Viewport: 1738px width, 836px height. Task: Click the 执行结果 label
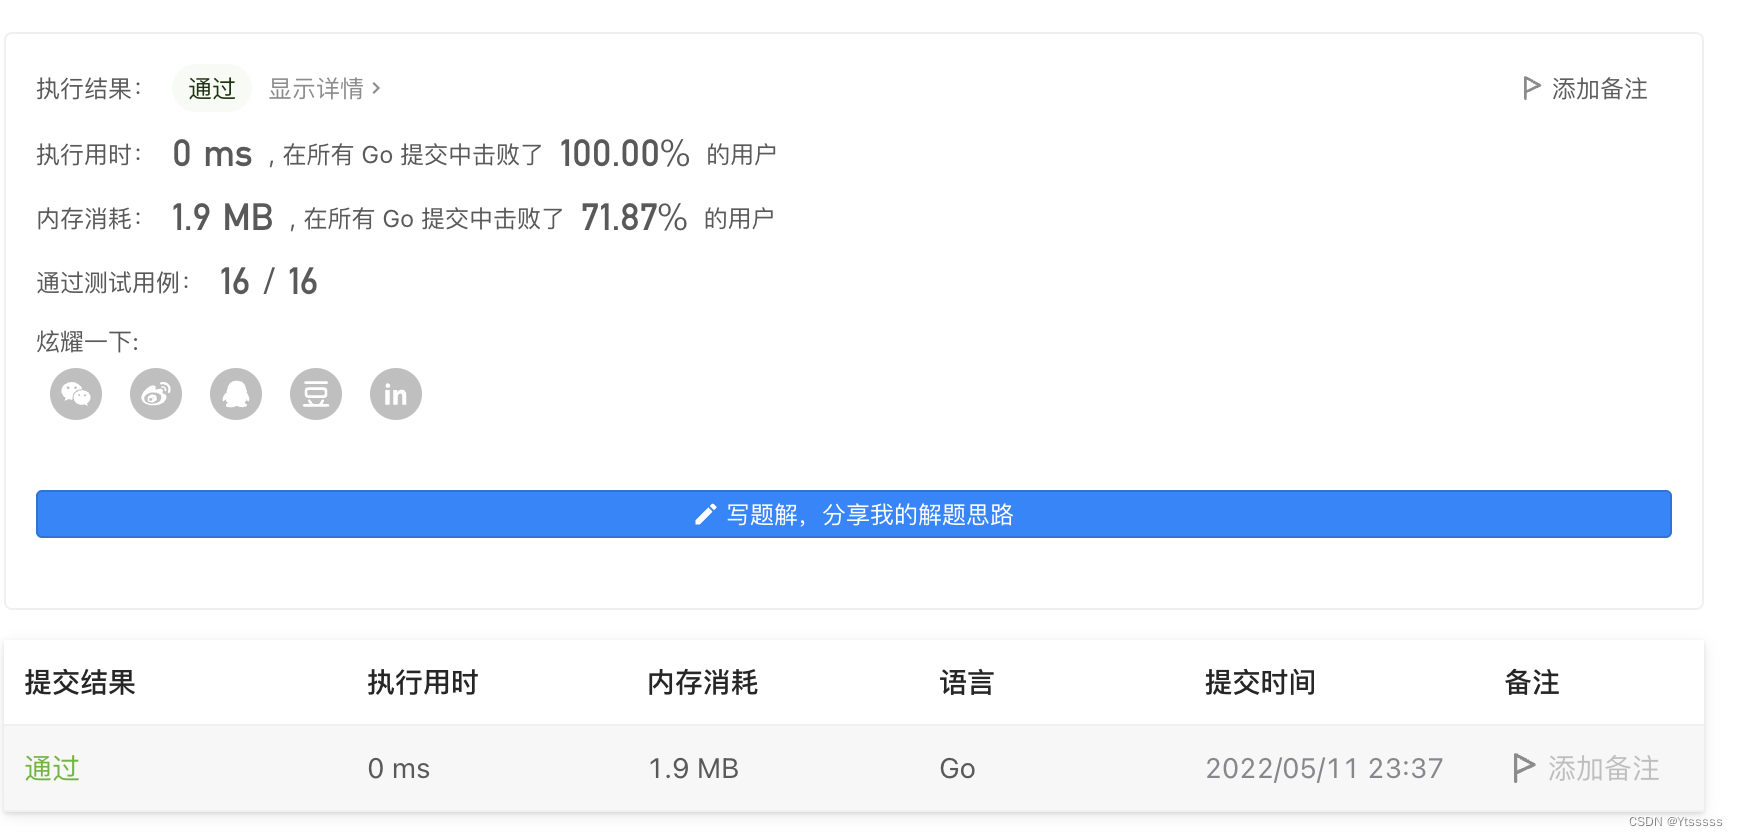(x=89, y=88)
